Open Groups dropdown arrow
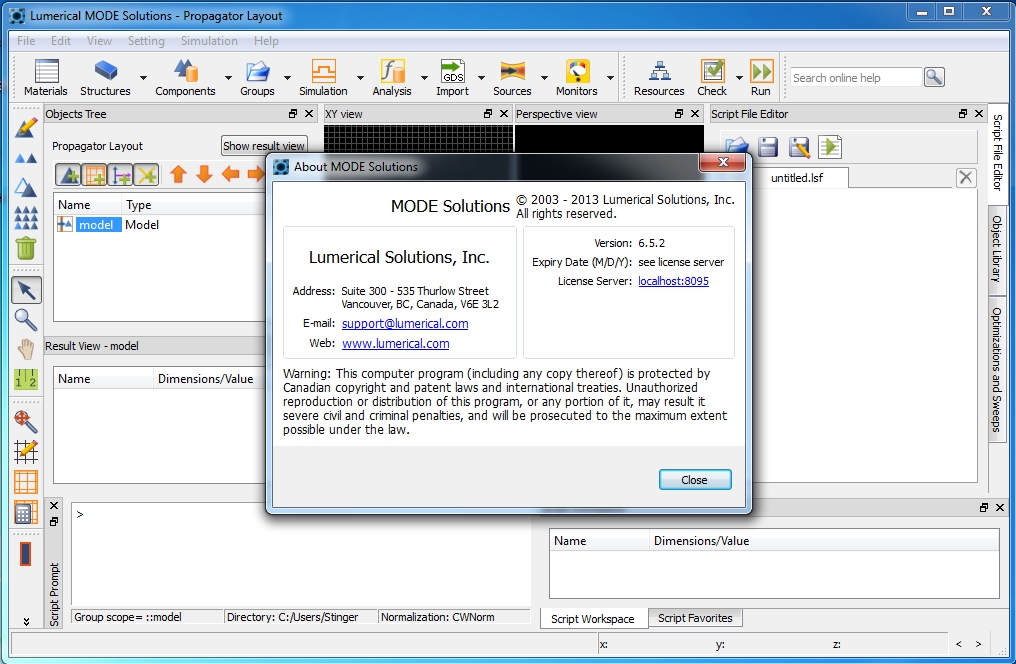 (287, 77)
